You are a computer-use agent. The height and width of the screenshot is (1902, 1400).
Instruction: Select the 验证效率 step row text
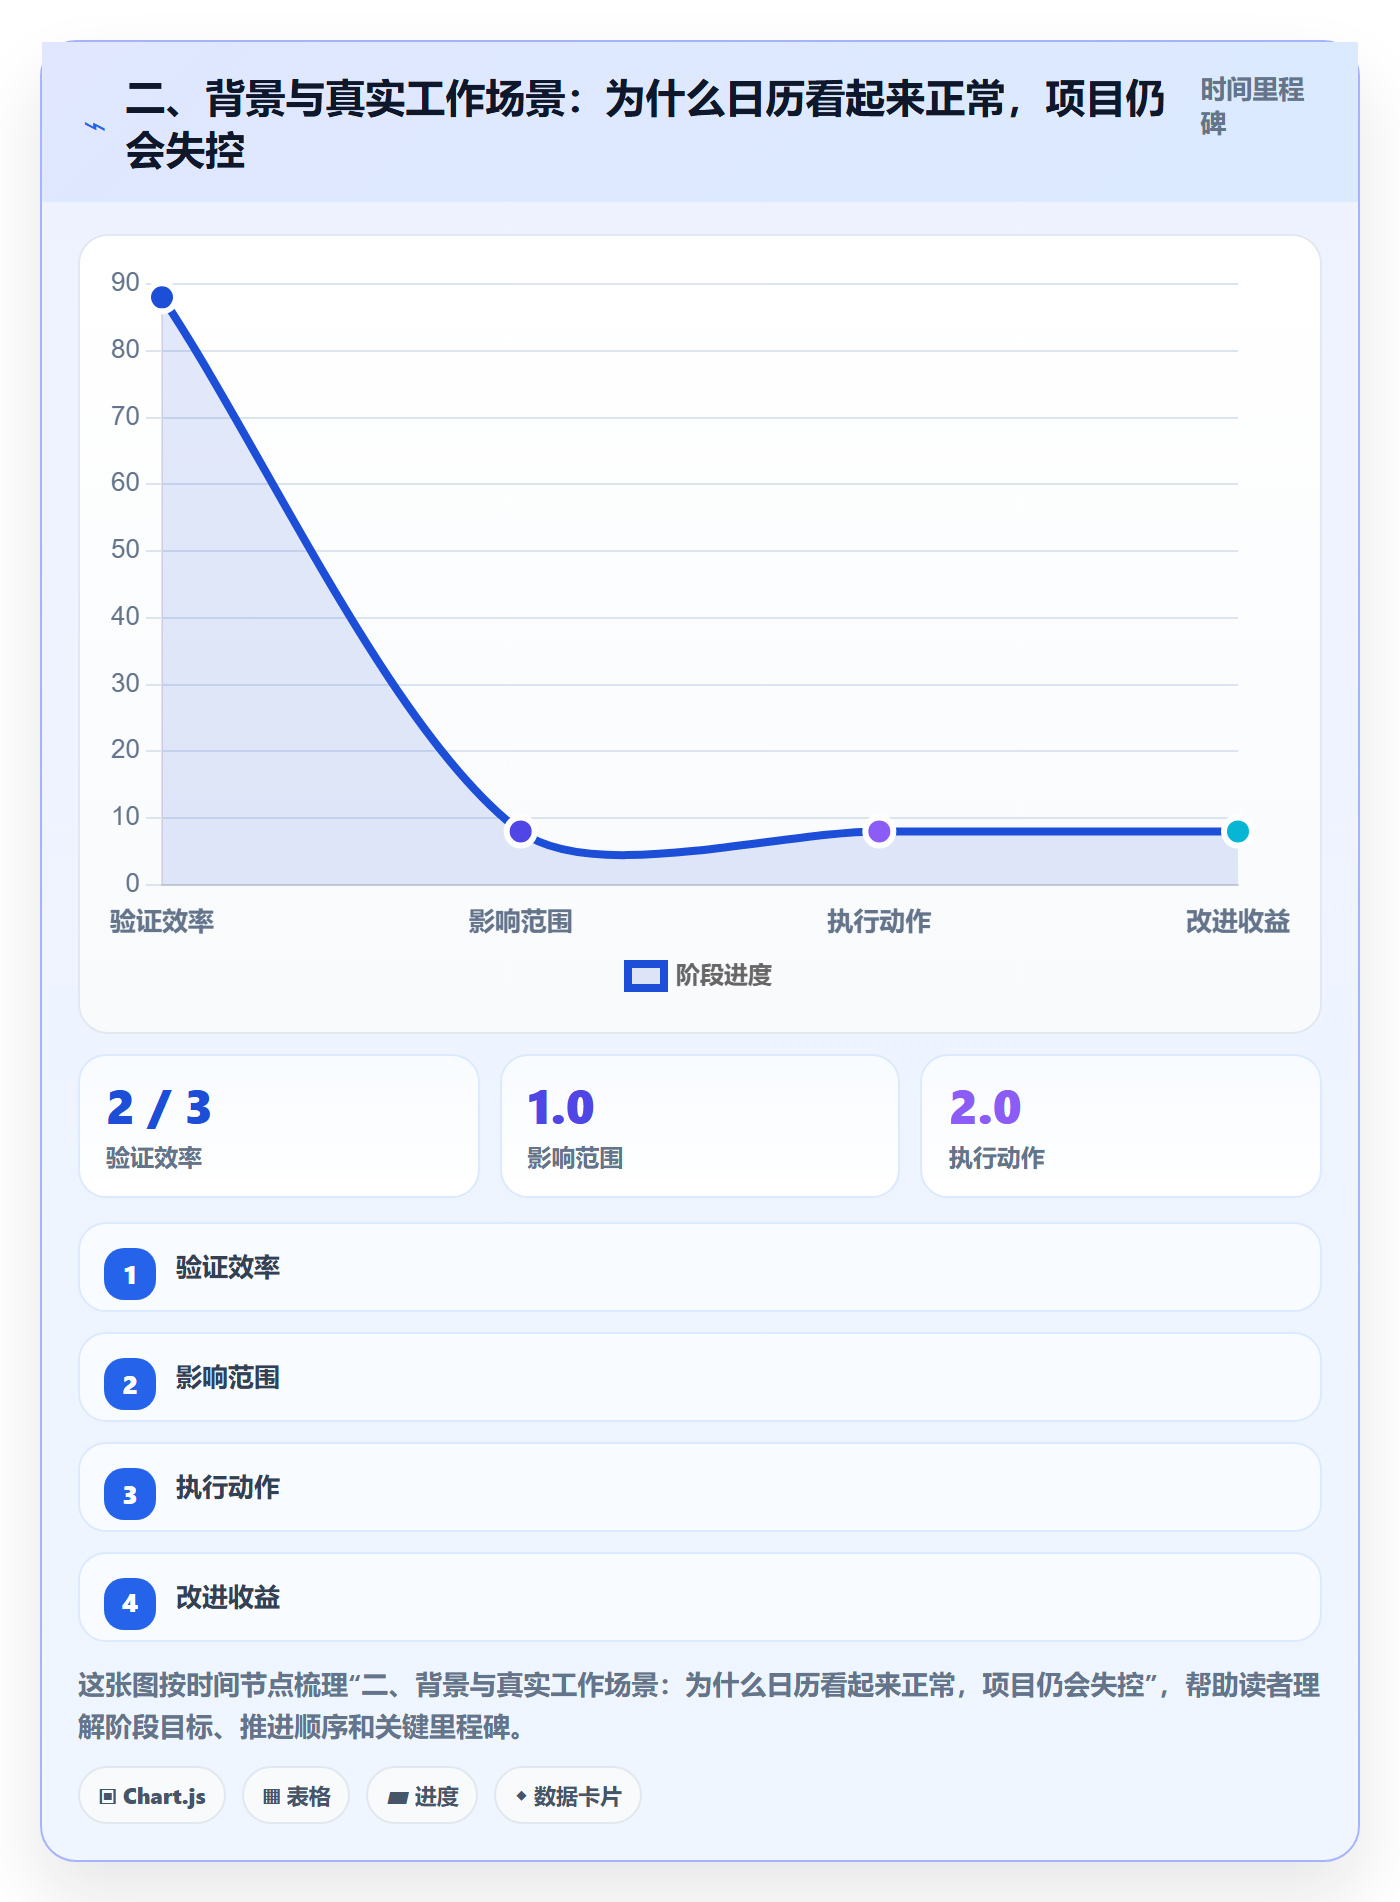[228, 1267]
